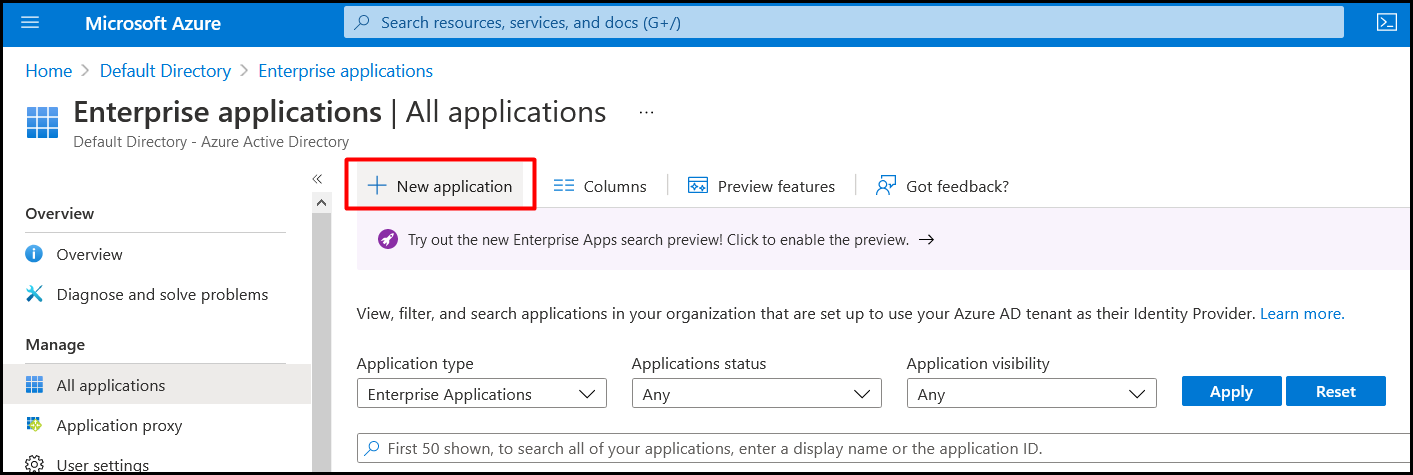The width and height of the screenshot is (1413, 475).
Task: Click the Apply filter button
Action: (1231, 392)
